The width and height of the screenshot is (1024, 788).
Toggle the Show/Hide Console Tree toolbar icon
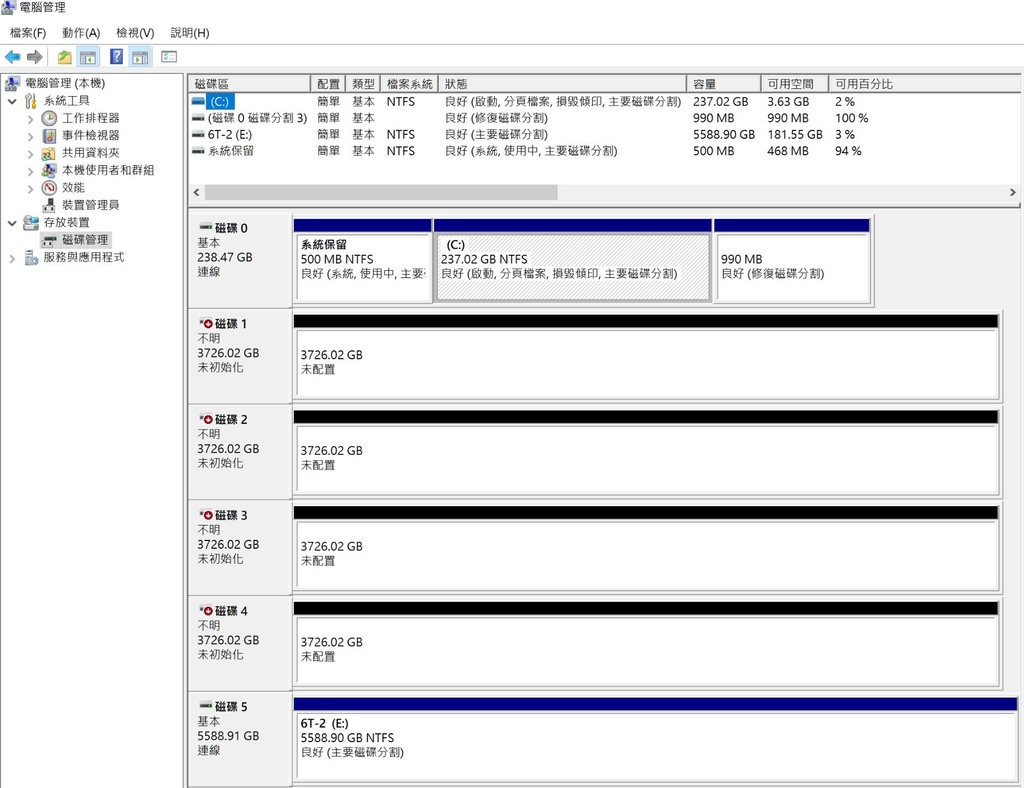tap(88, 57)
